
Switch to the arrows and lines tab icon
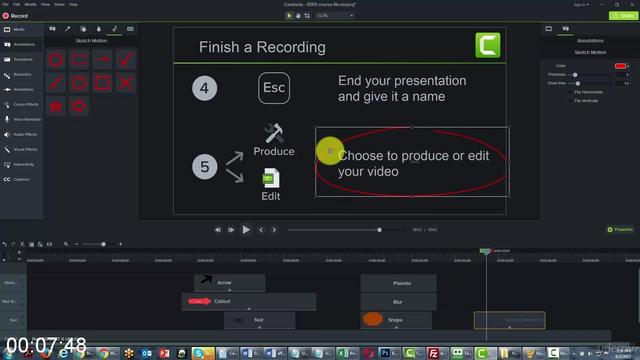click(x=68, y=29)
